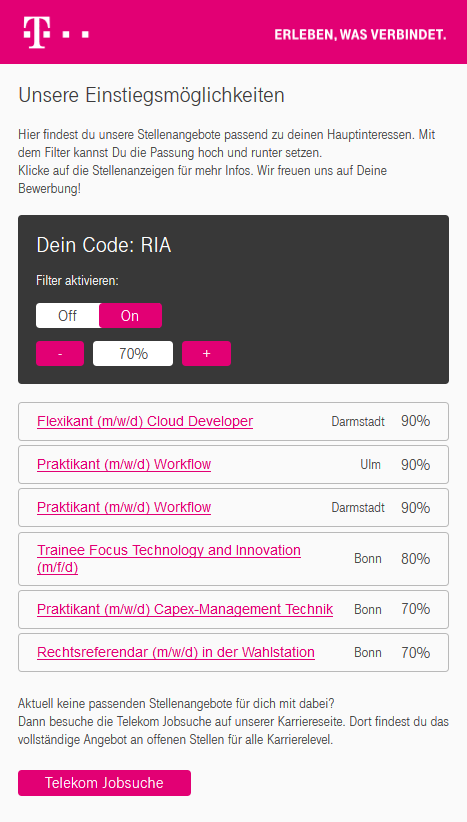Click 80% in the Trainee Focus row
467x822 pixels.
click(x=416, y=559)
